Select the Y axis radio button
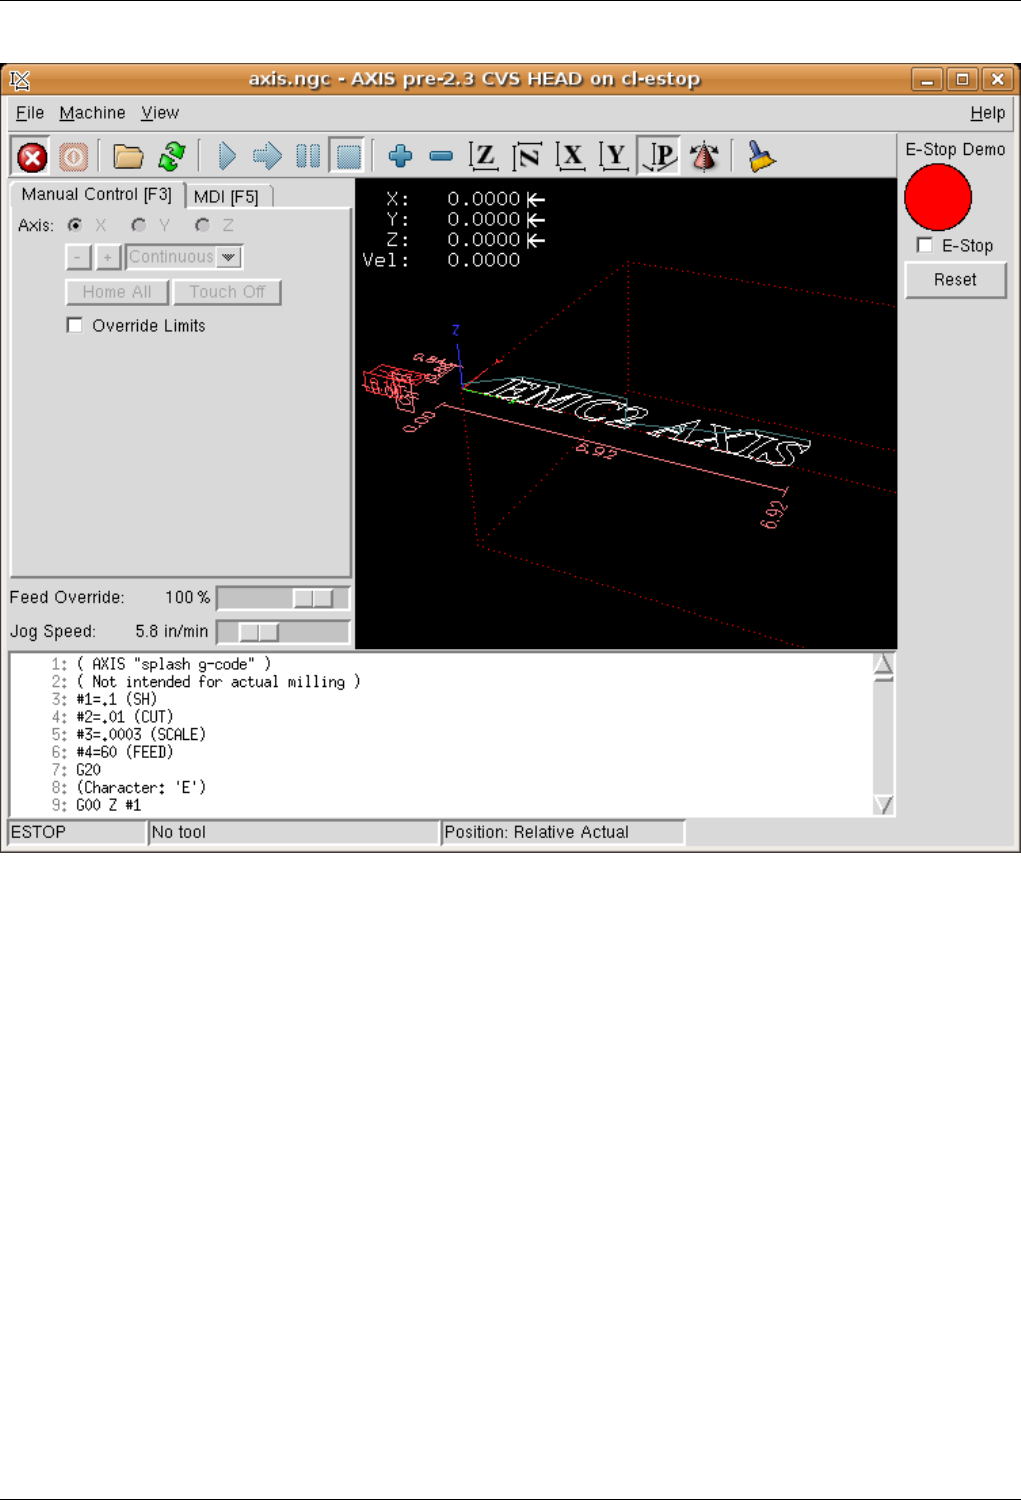Viewport: 1021px width, 1500px height. [x=139, y=225]
